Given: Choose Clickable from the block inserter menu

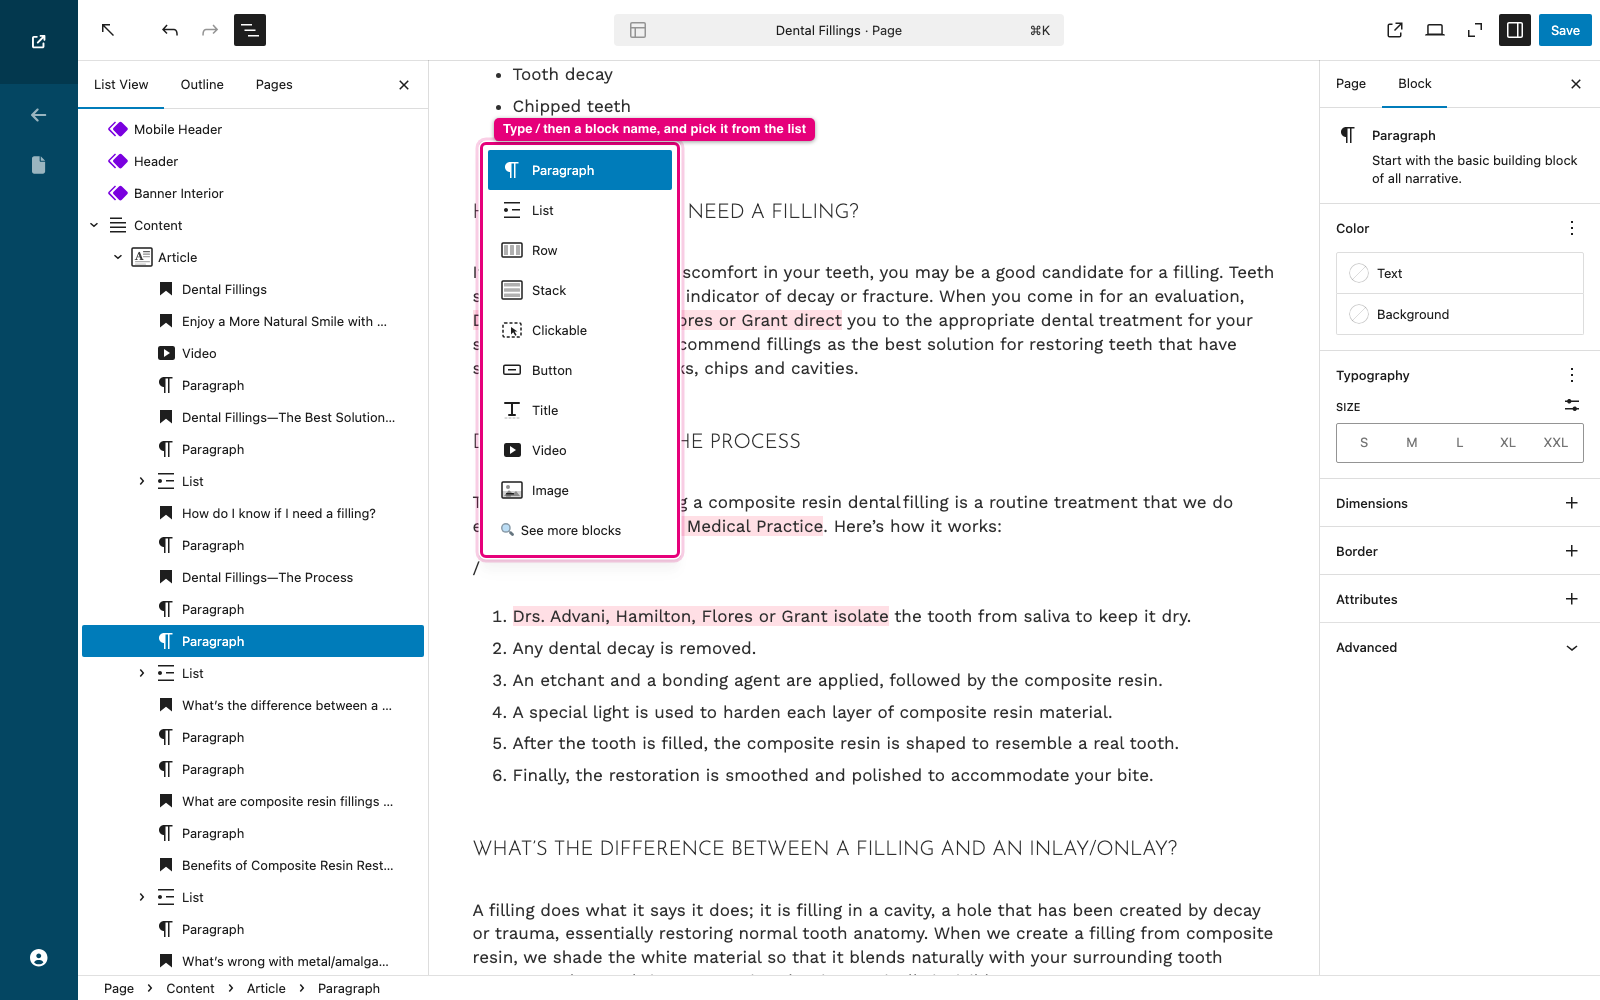Looking at the screenshot, I should (580, 330).
